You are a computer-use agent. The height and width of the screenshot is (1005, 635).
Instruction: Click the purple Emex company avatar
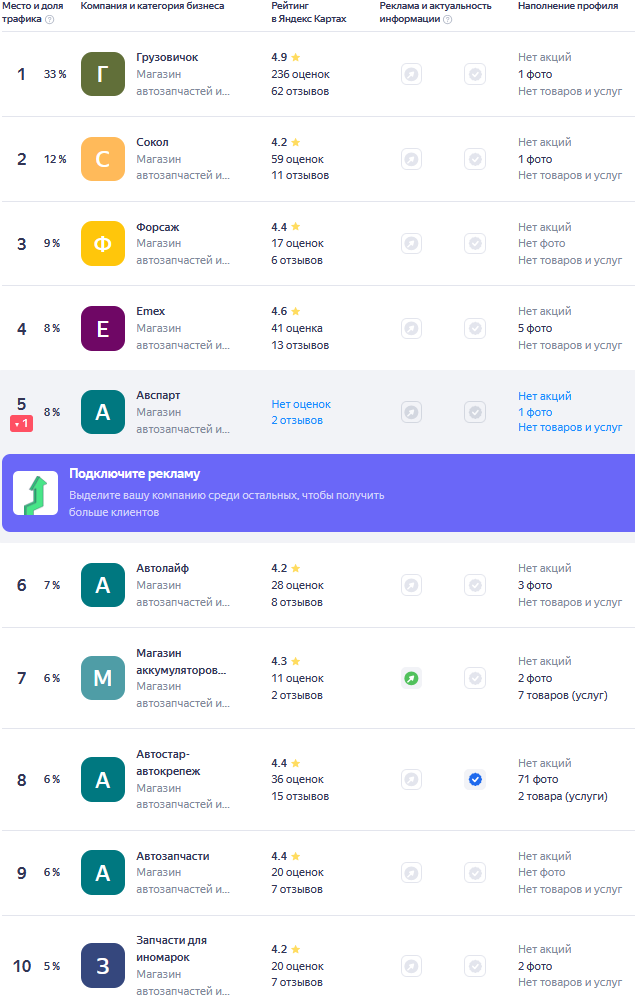(103, 328)
